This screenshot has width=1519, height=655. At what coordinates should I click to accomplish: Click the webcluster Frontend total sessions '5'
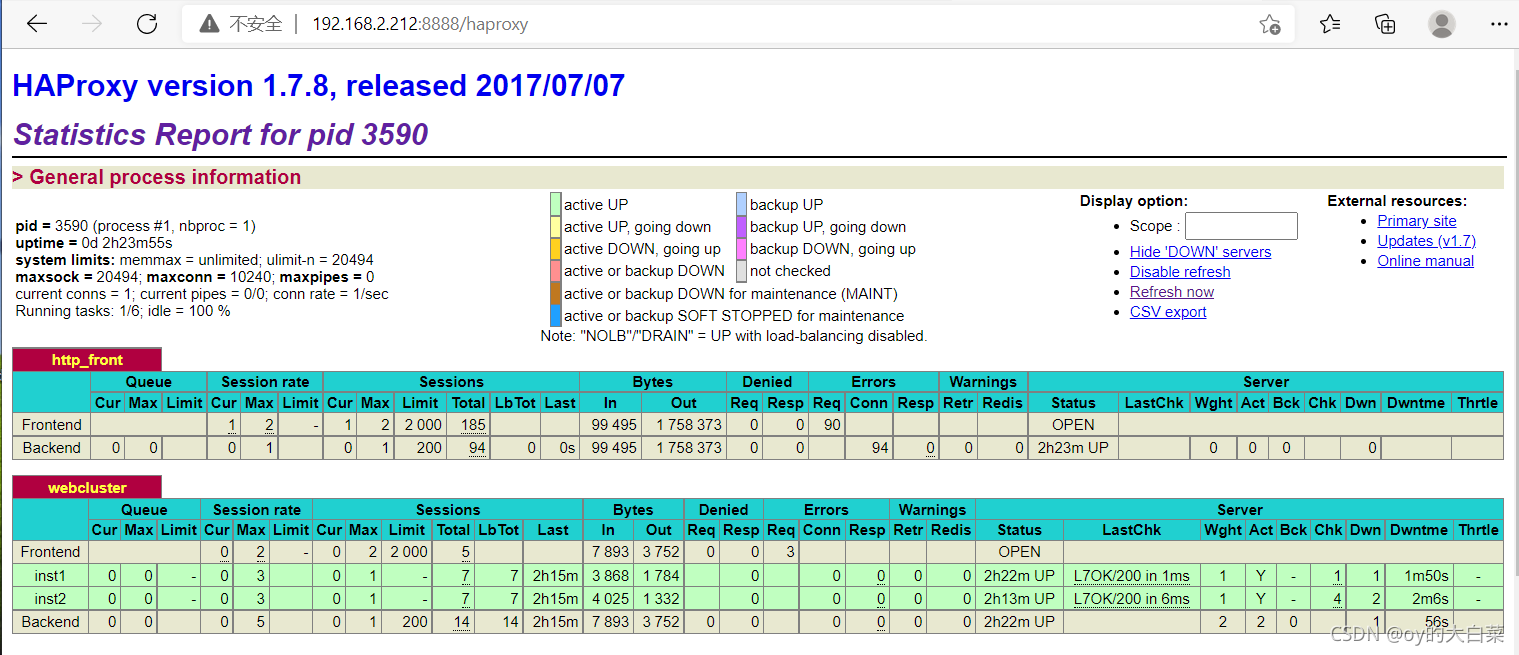(466, 552)
